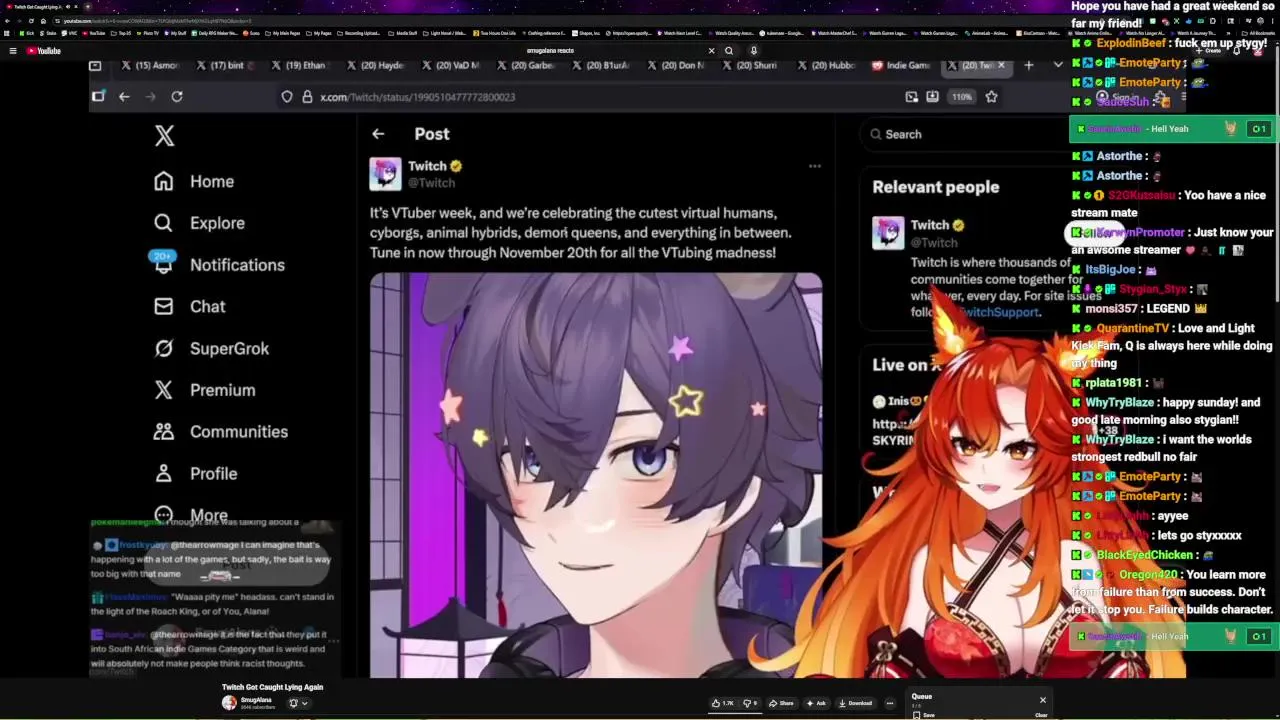Screen dimensions: 1280x720
Task: Open Communities in X sidebar
Action: click(220, 432)
